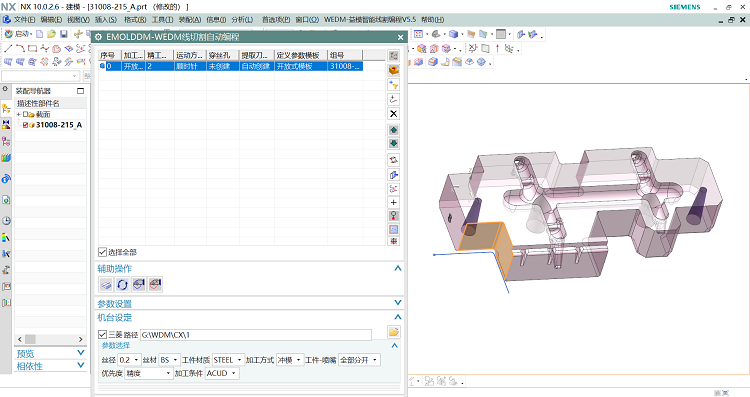Image resolution: width=750 pixels, height=397 pixels.
Task: Sort by the 定义参数模板 column header
Action: click(301, 55)
